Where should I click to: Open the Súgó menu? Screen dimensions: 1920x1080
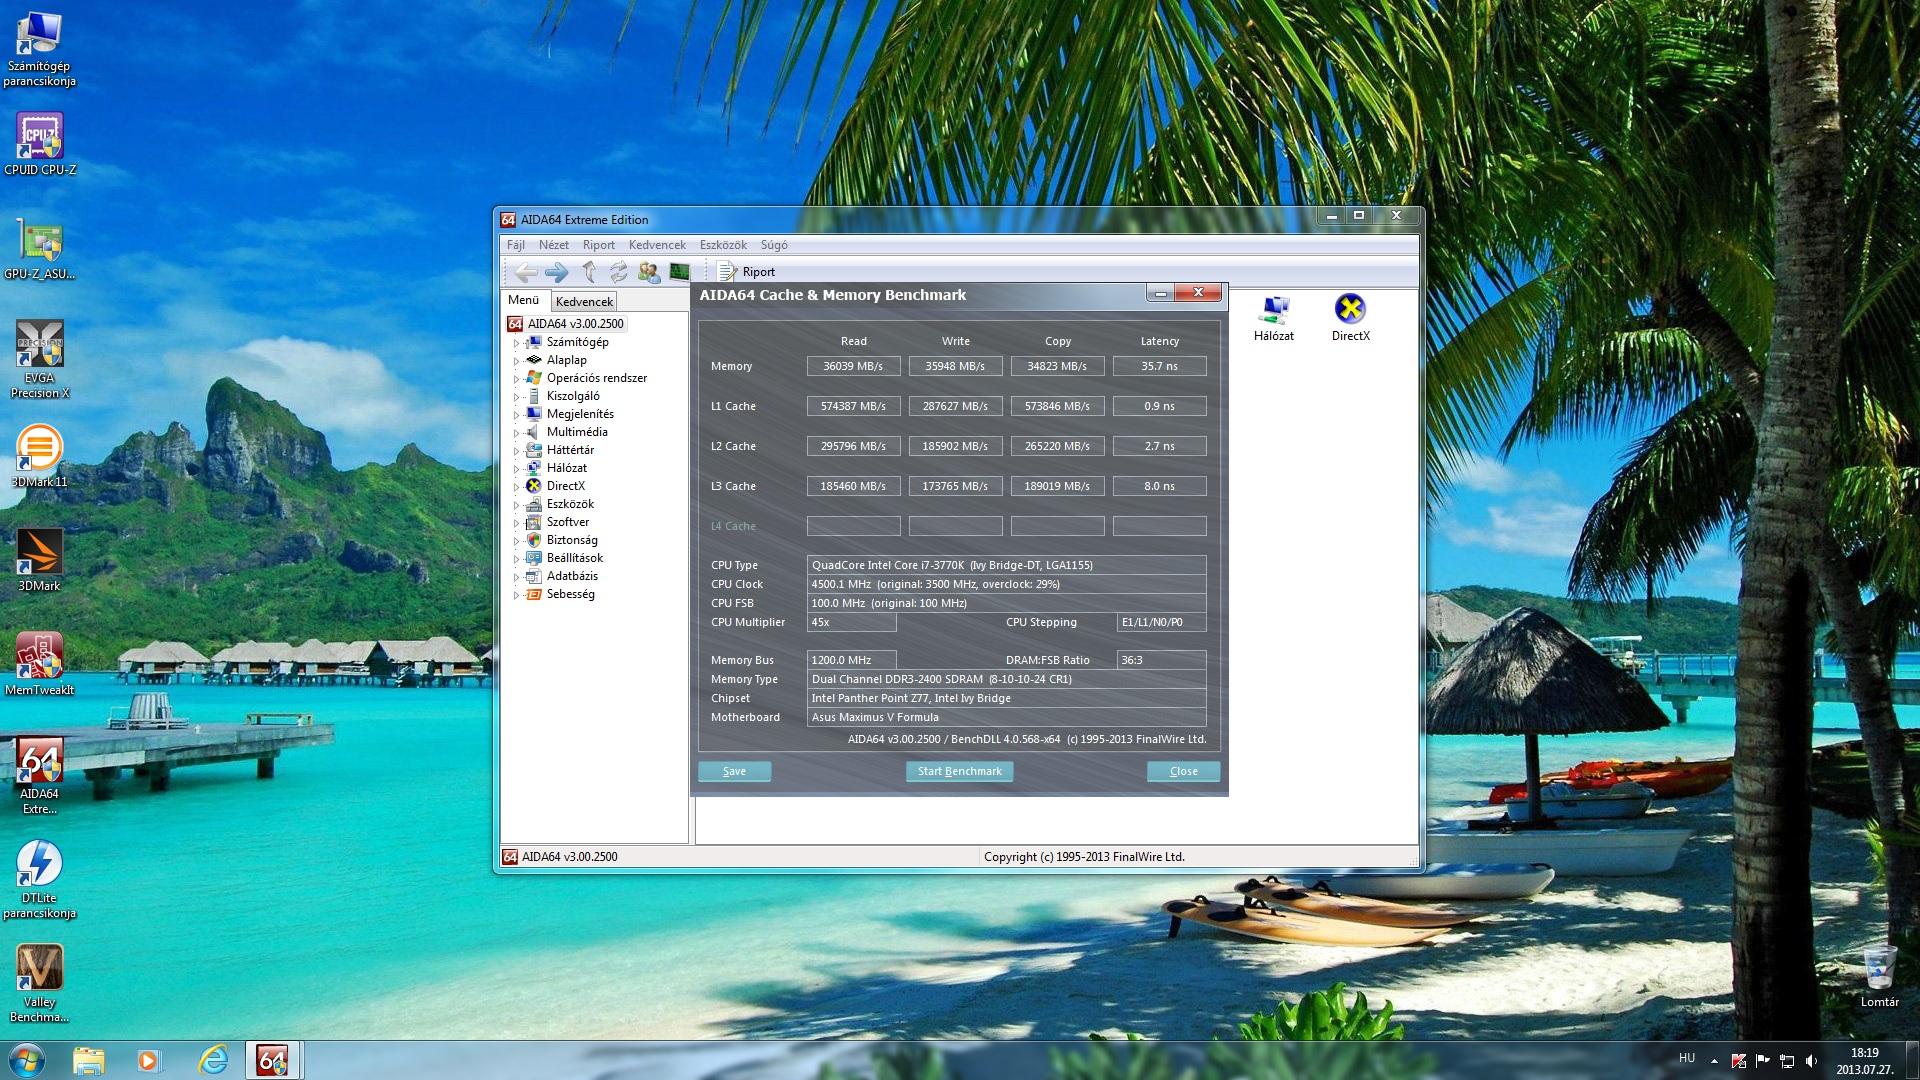point(774,245)
